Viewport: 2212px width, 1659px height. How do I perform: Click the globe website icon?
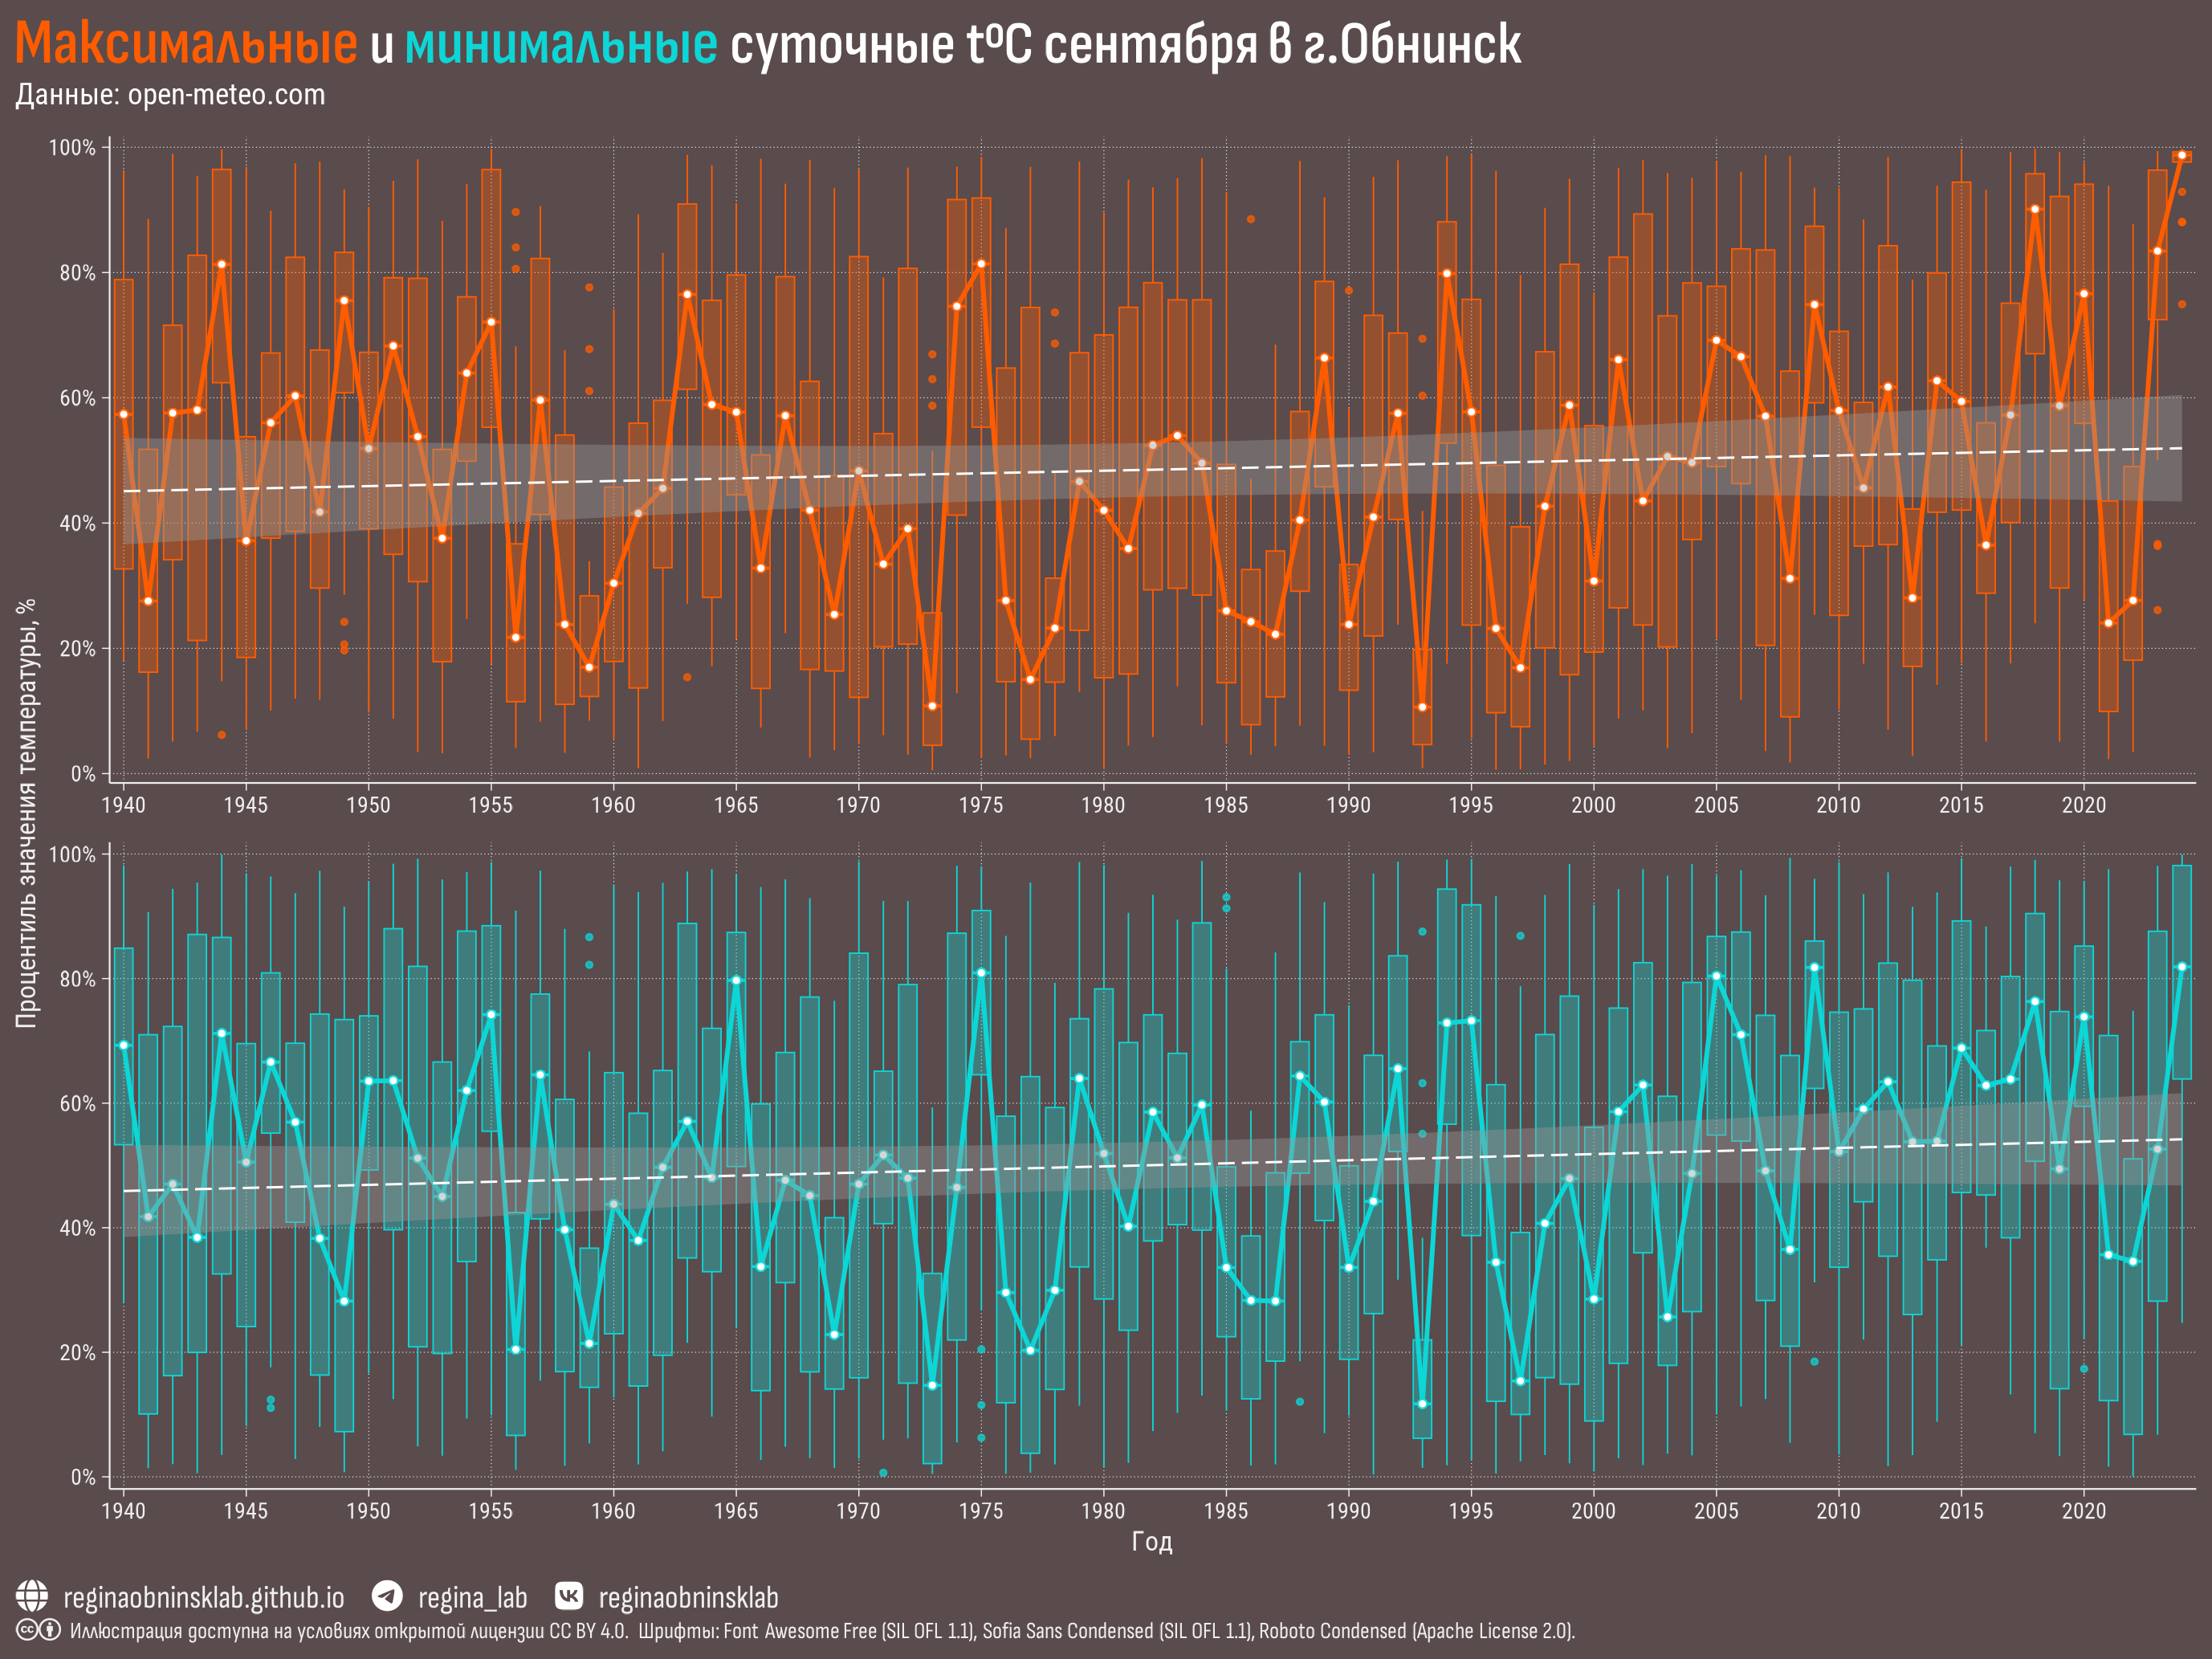pos(32,1596)
